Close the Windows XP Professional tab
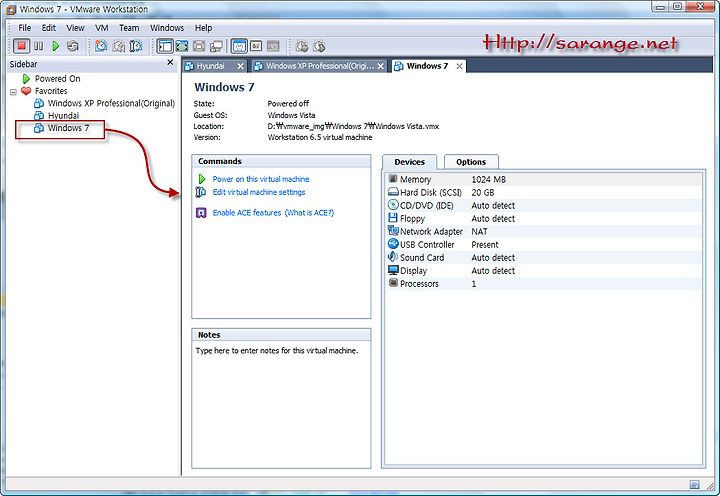Image resolution: width=720 pixels, height=496 pixels. click(381, 66)
